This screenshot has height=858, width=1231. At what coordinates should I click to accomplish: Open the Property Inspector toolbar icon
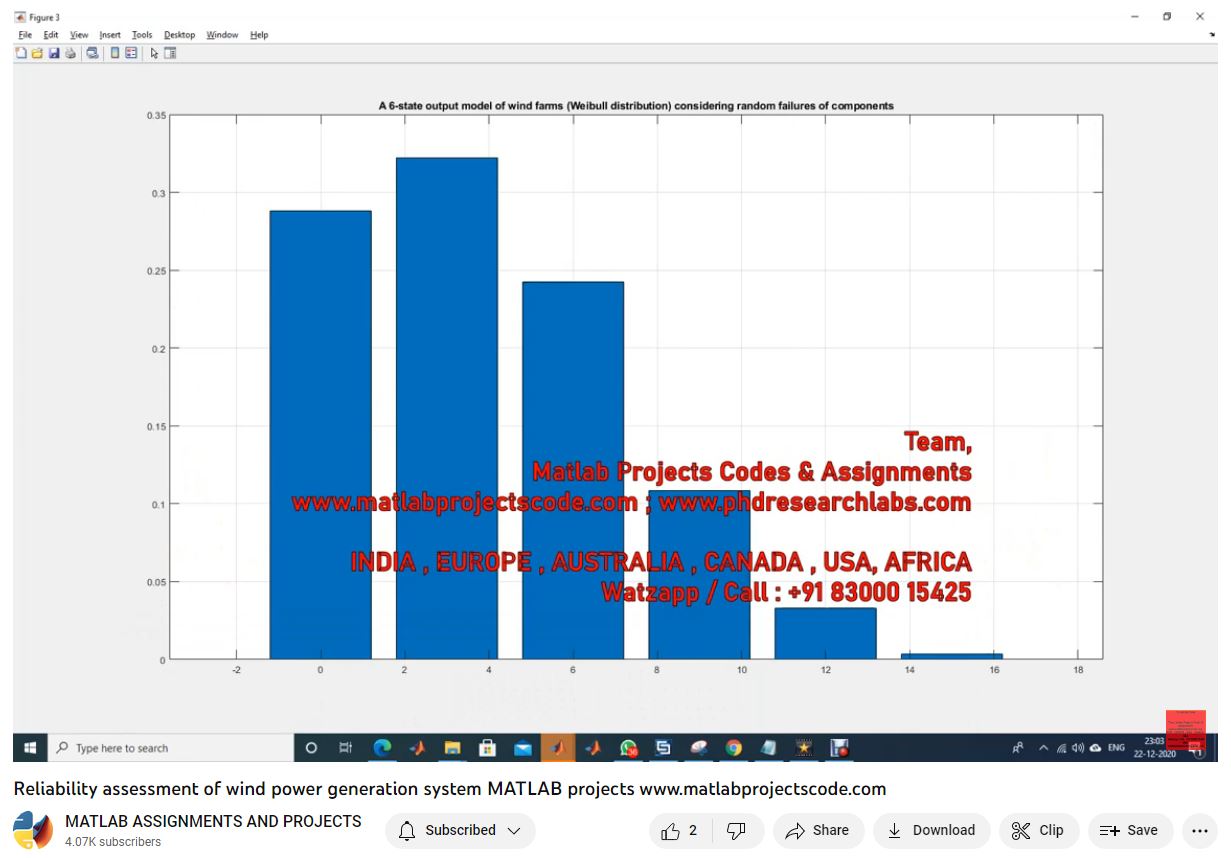coord(170,53)
